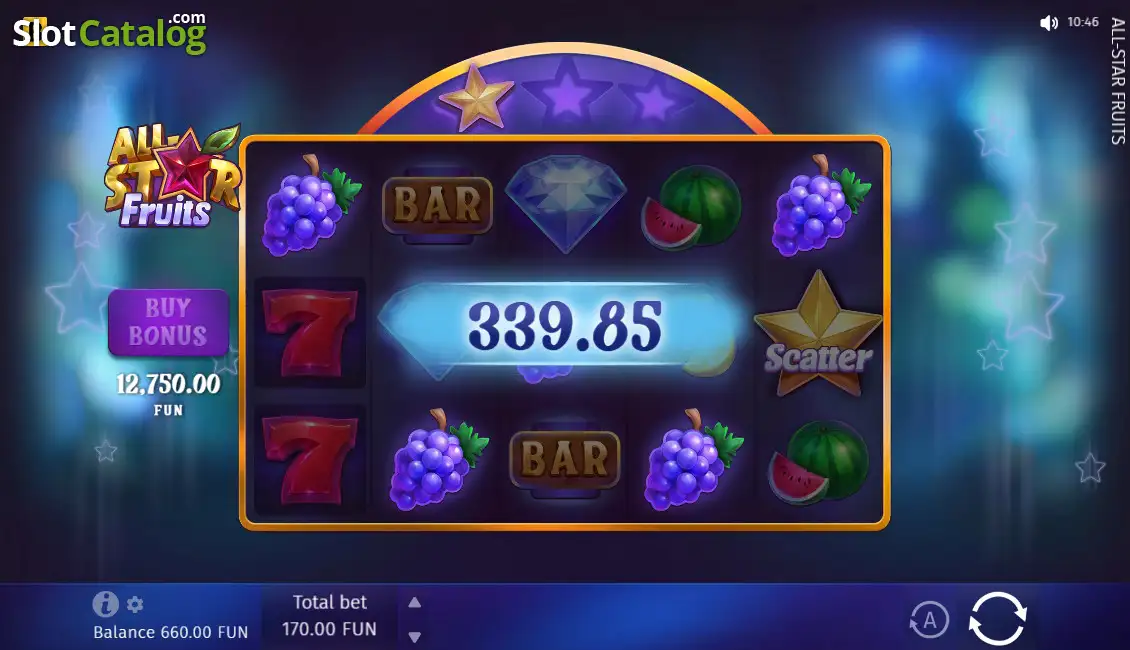Image resolution: width=1130 pixels, height=650 pixels.
Task: Click the All-Star Fruits logo
Action: [x=172, y=175]
